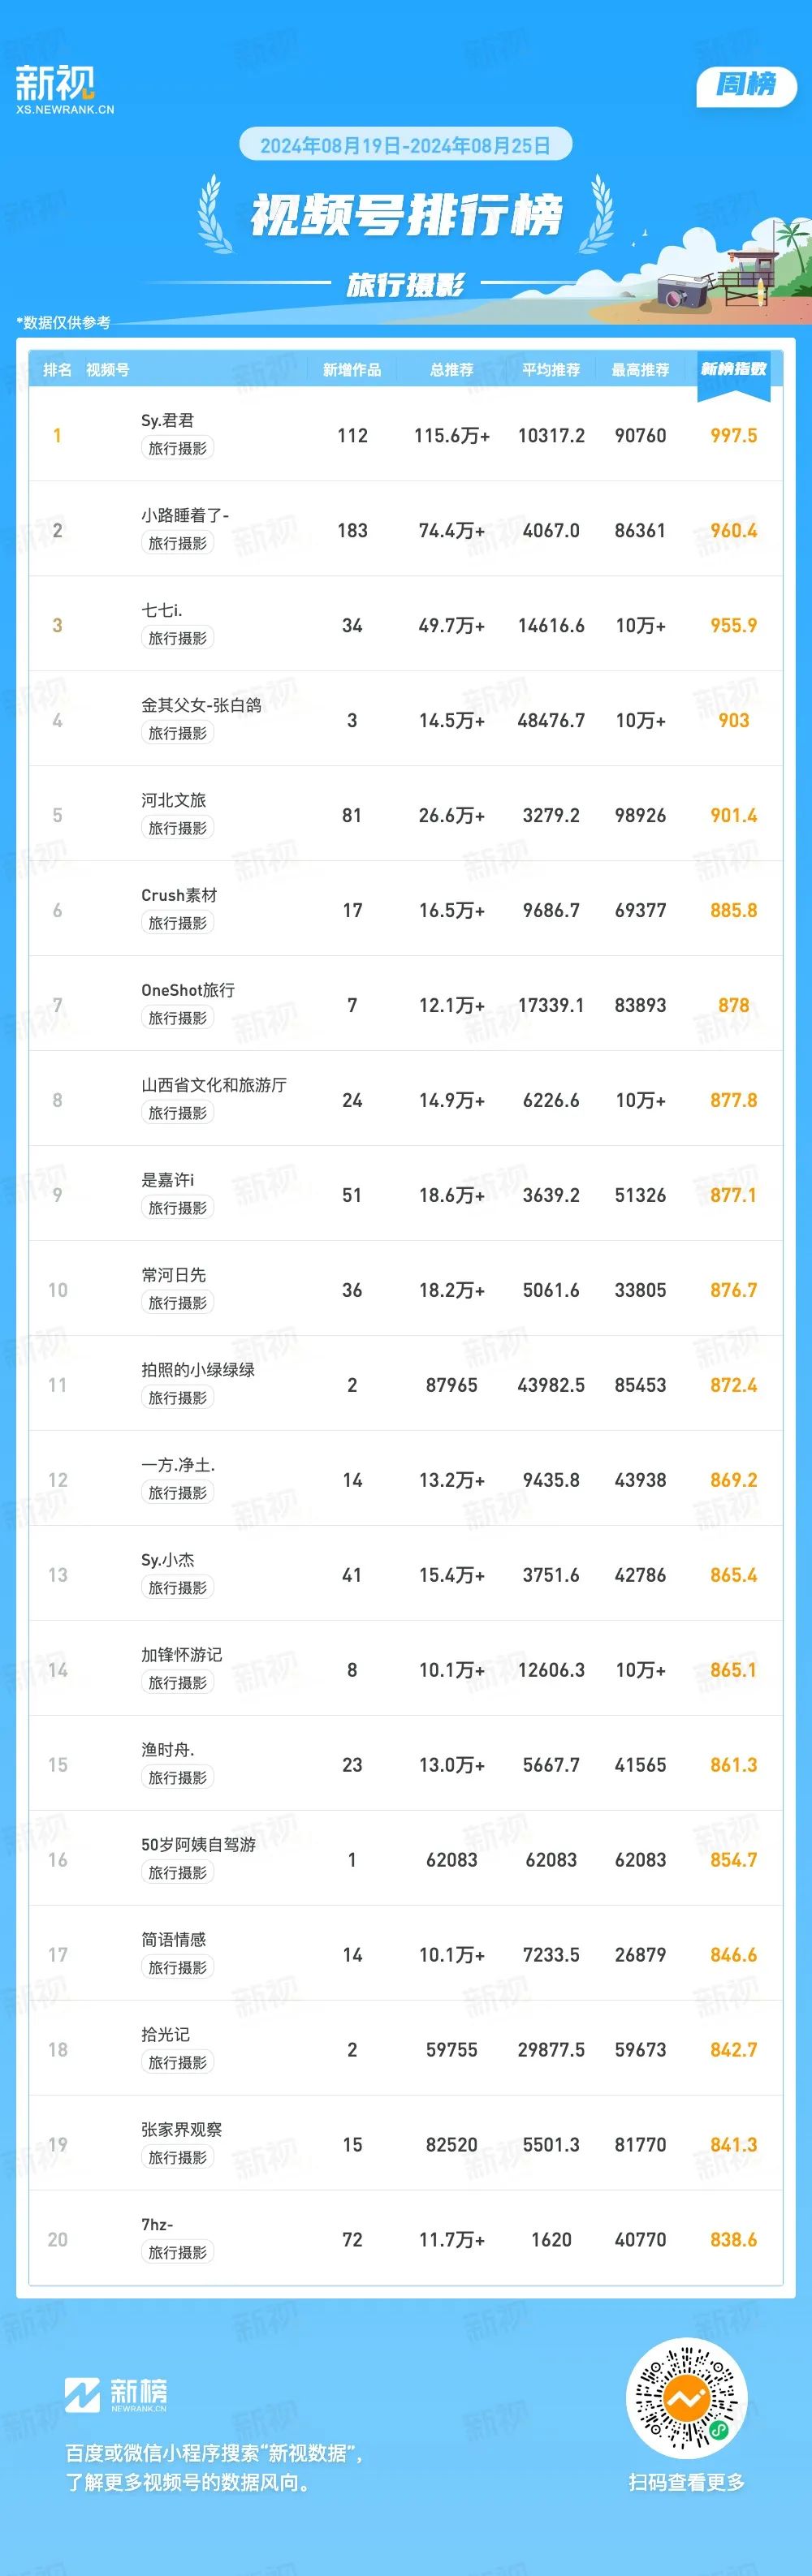
Task: Click the date range 2024年08月19日-08月25日 pill
Action: pyautogui.click(x=405, y=146)
